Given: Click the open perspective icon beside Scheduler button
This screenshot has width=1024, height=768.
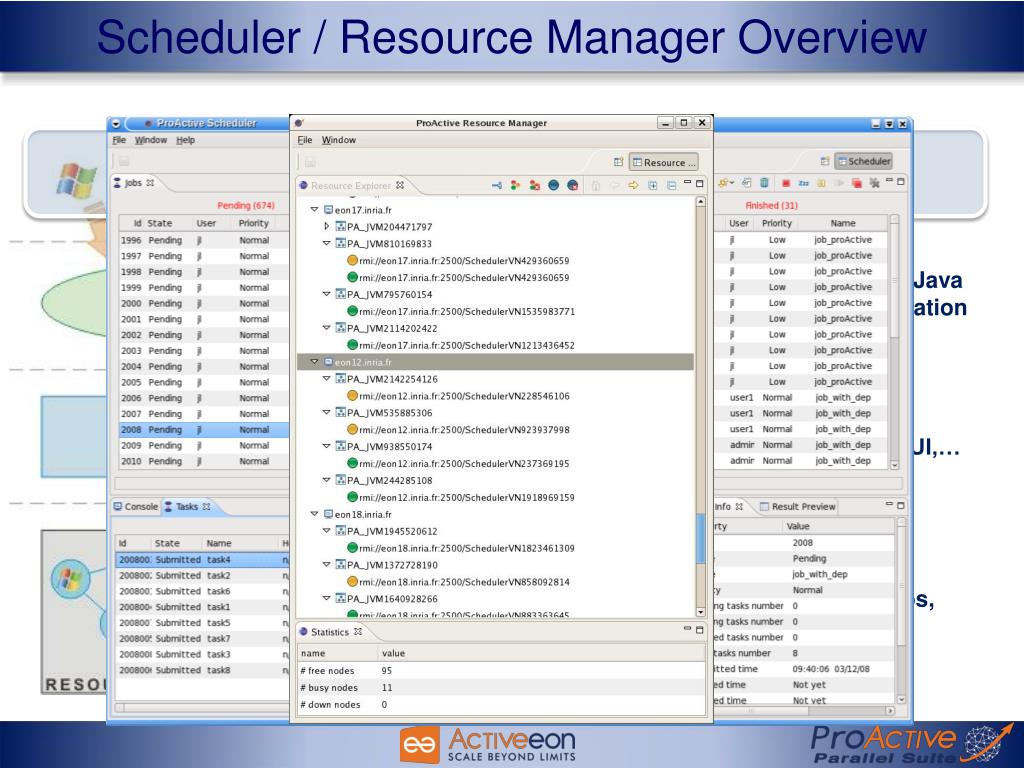Looking at the screenshot, I should coord(825,161).
